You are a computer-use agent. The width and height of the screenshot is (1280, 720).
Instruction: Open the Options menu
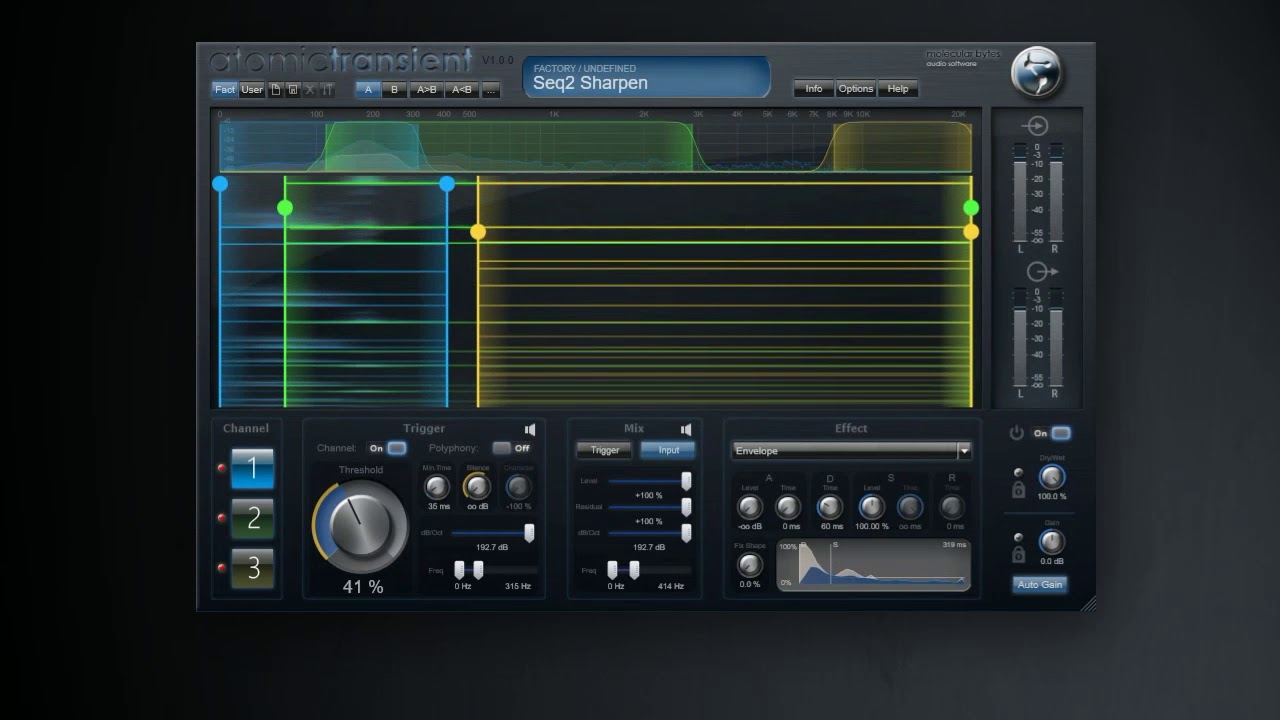[x=856, y=89]
